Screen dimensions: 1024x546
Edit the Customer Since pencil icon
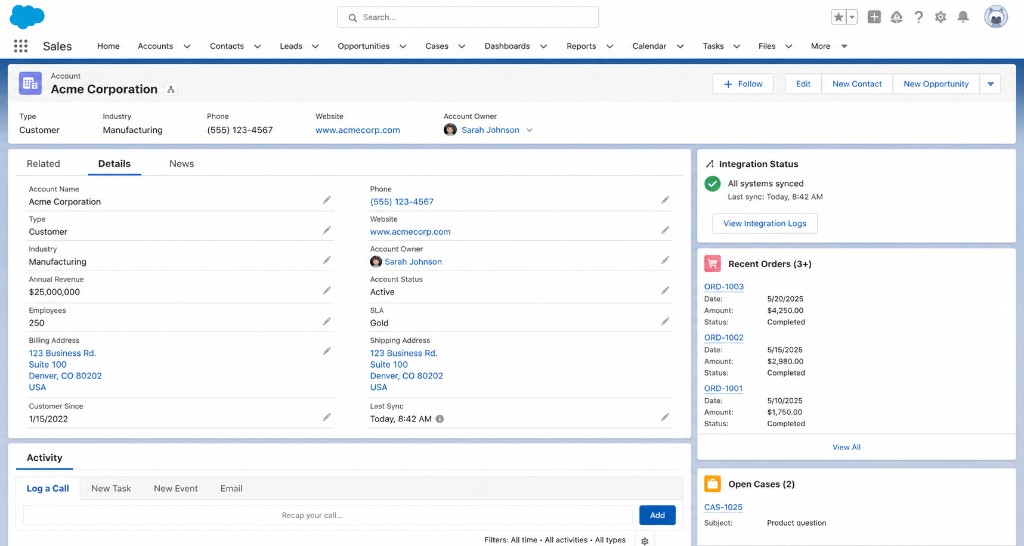327,417
